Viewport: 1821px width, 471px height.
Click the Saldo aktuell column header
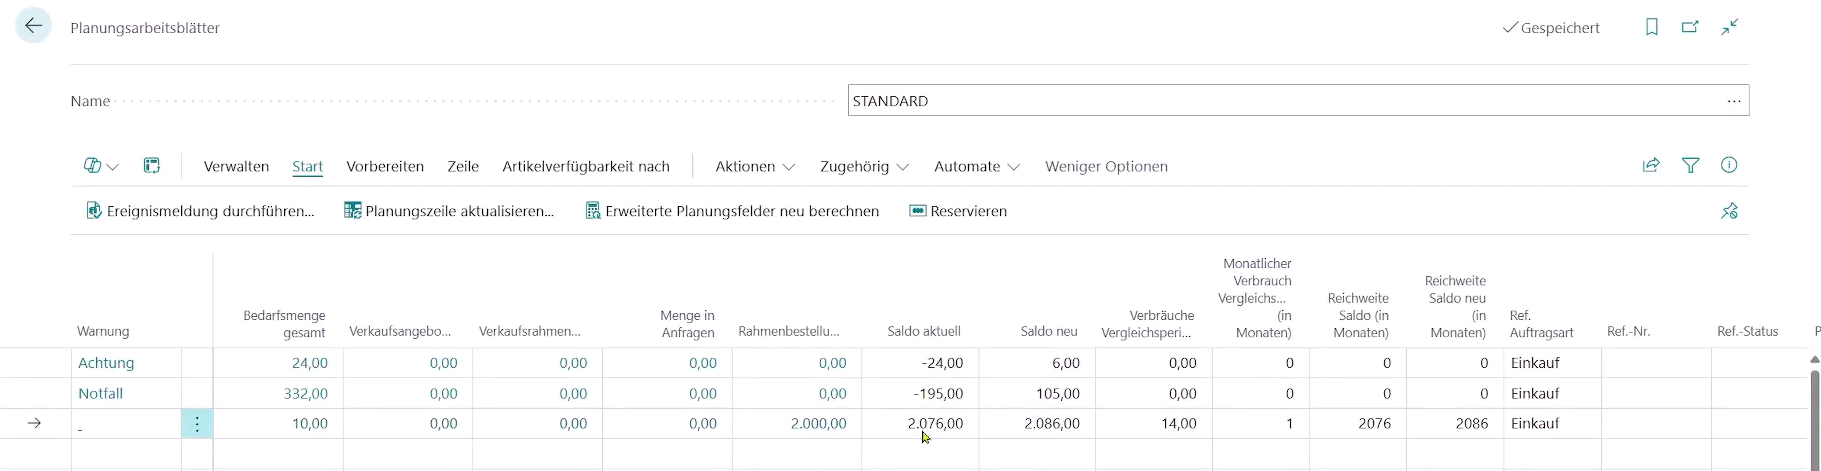pyautogui.click(x=924, y=331)
